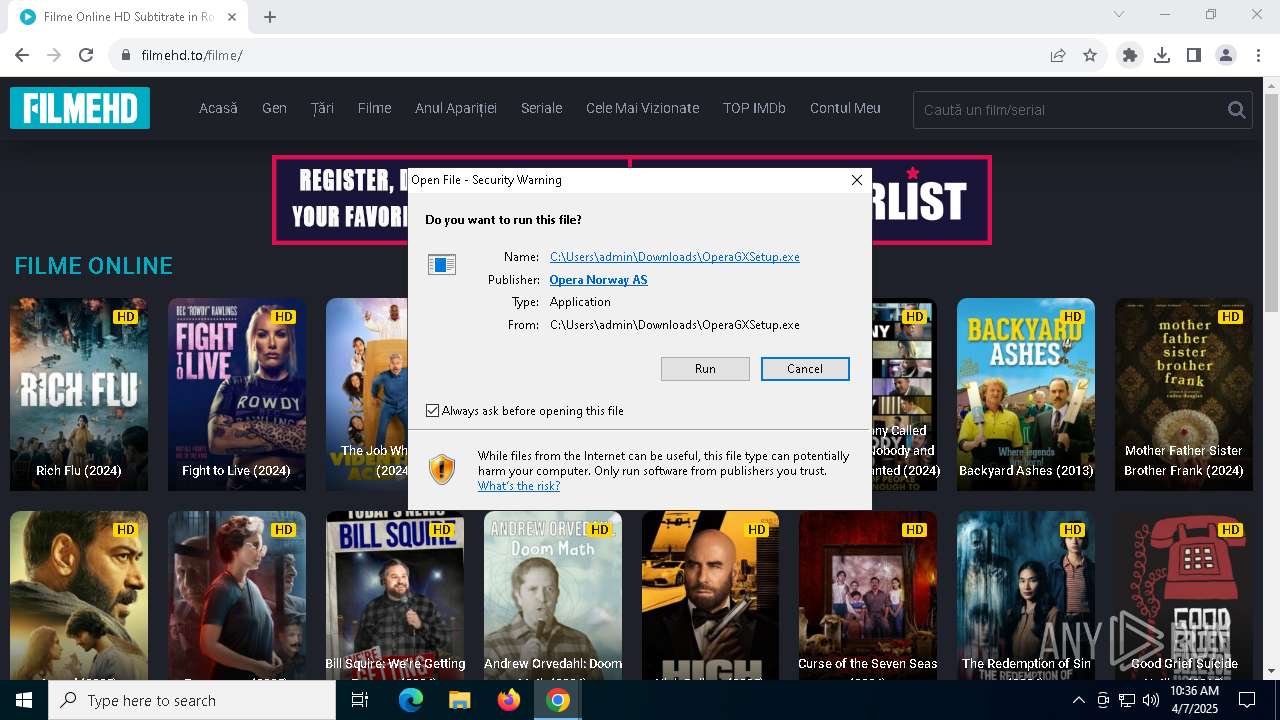
Task: Open new tab with plus button
Action: [x=270, y=17]
